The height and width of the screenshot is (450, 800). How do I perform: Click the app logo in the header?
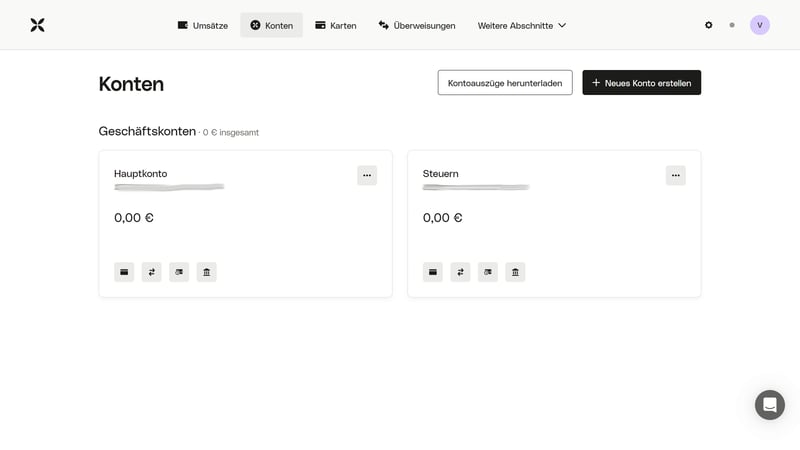37,25
